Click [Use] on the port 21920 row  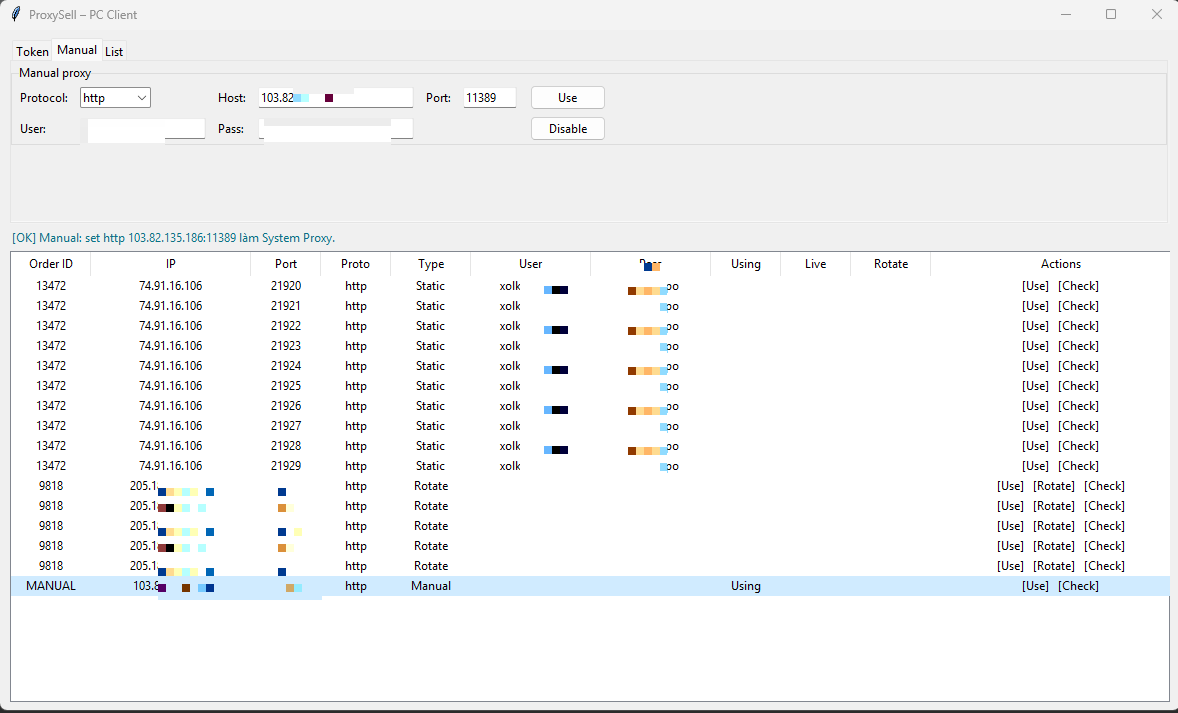click(x=1035, y=285)
